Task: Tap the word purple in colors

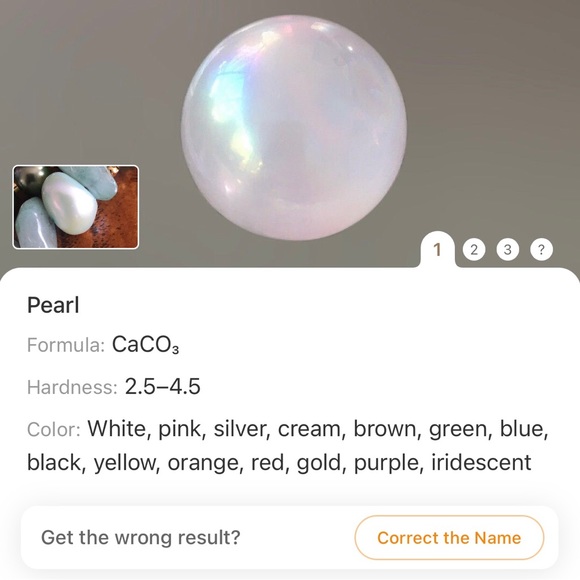Action: [x=388, y=463]
